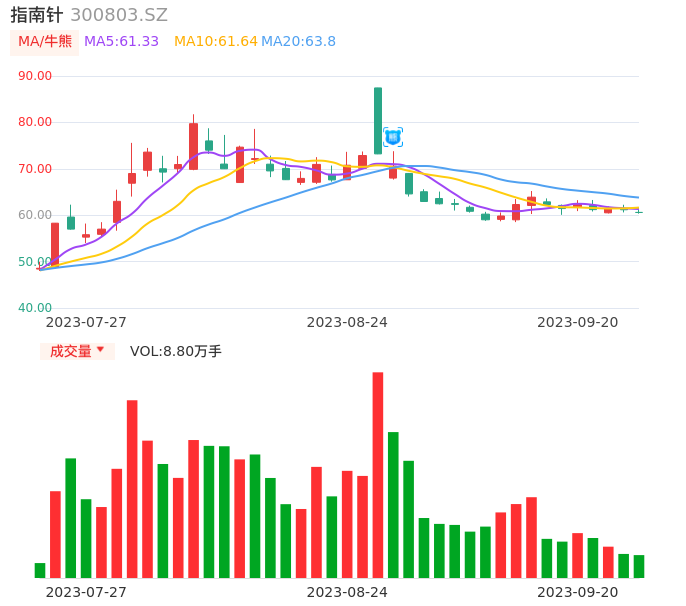Click the 2023-07-27 date under volume chart
The width and height of the screenshot is (686, 606).
(x=86, y=592)
